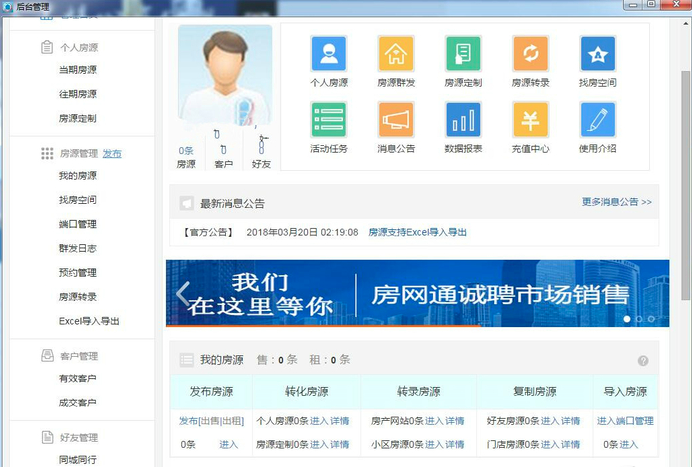The height and width of the screenshot is (467, 692).
Task: Go to previous banner slide arrow
Action: click(x=183, y=294)
